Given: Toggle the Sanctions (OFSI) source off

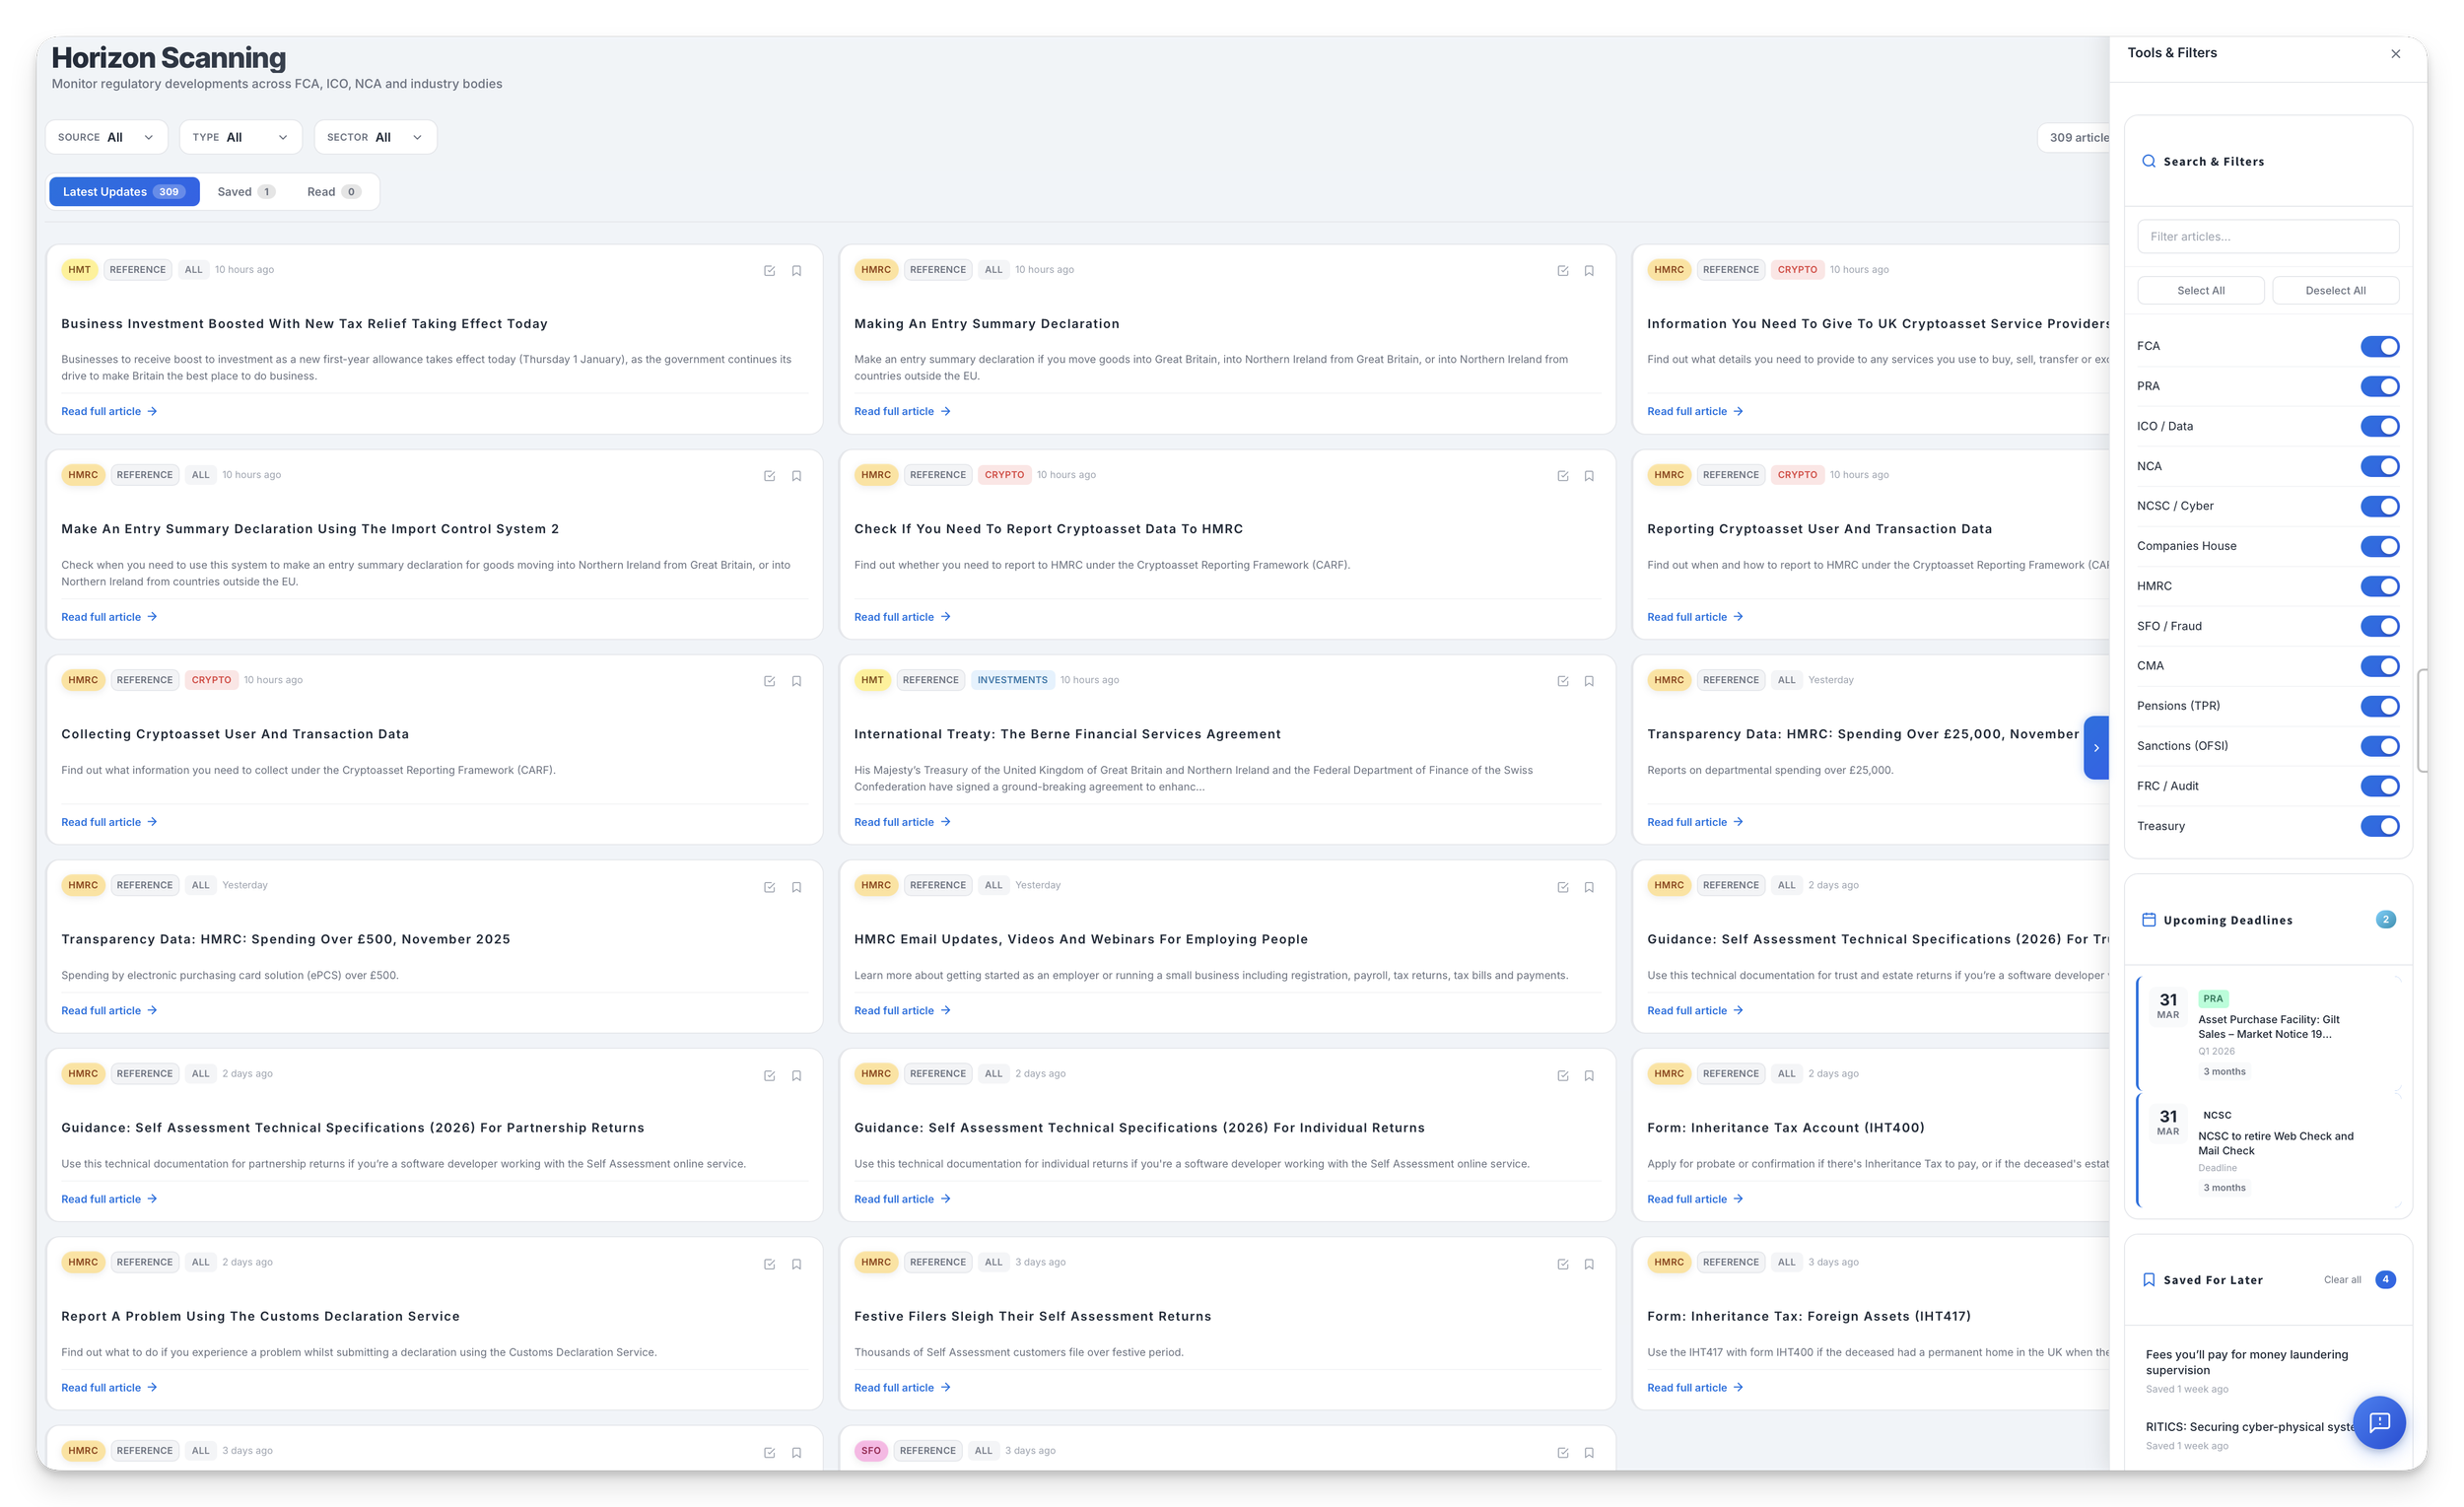Looking at the screenshot, I should tap(2379, 746).
